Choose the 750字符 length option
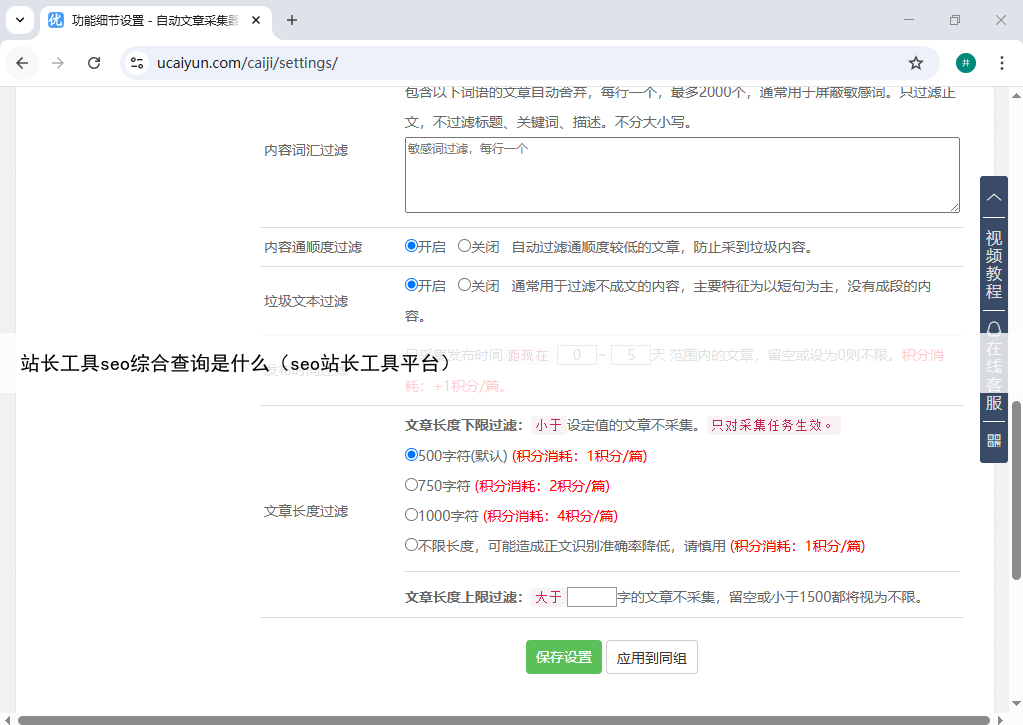 pos(411,485)
